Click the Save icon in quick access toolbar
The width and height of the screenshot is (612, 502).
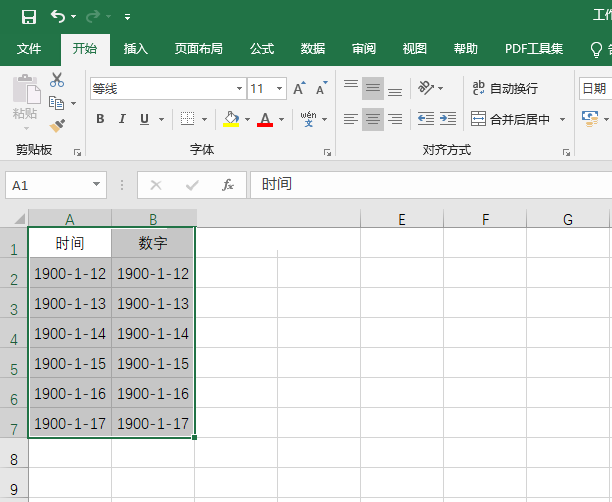(x=29, y=17)
